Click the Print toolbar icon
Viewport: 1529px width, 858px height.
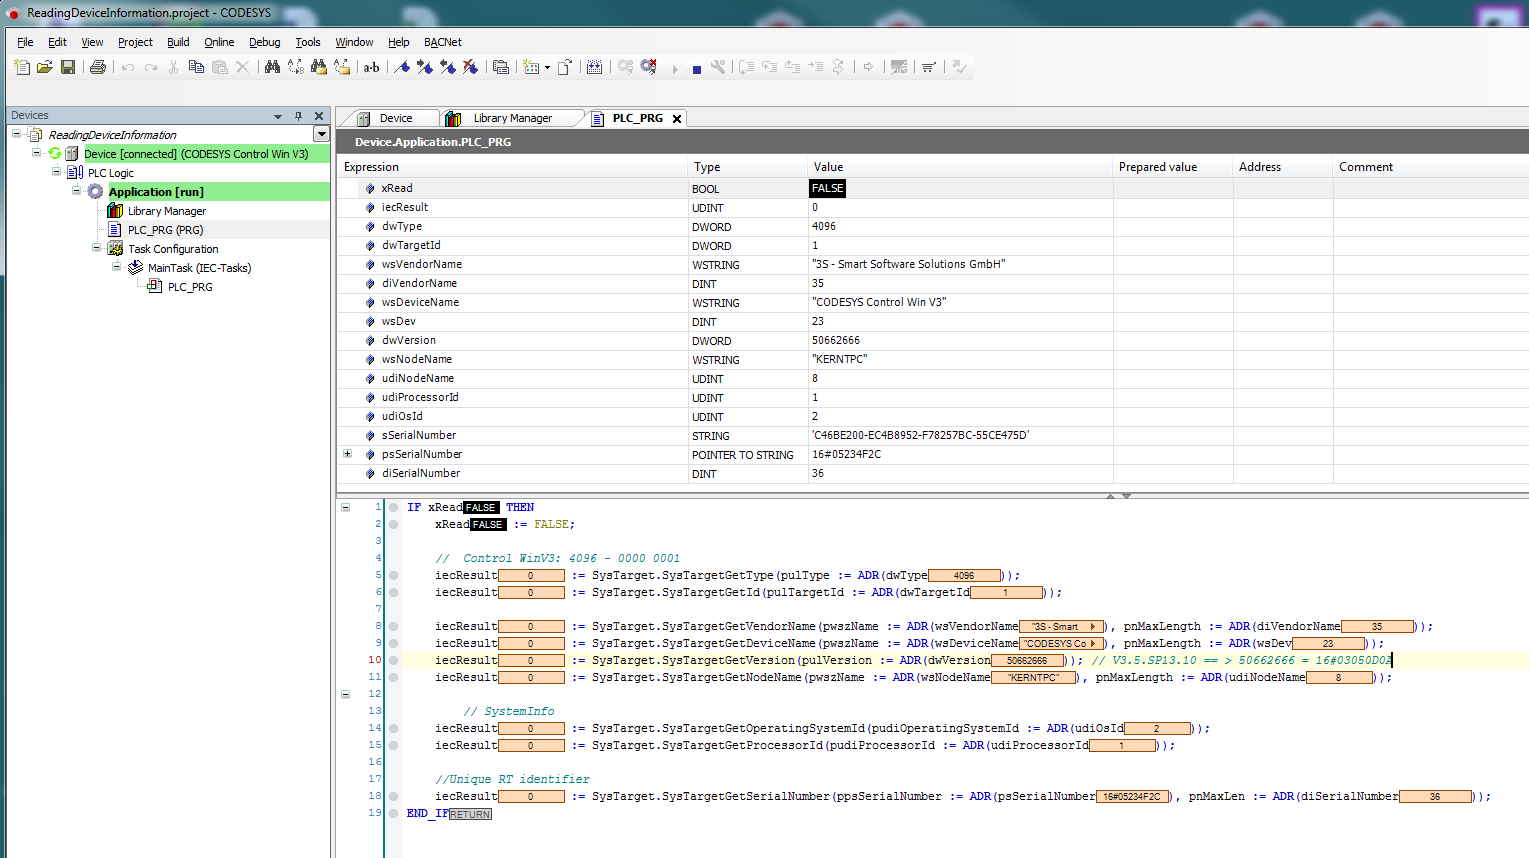coord(98,67)
